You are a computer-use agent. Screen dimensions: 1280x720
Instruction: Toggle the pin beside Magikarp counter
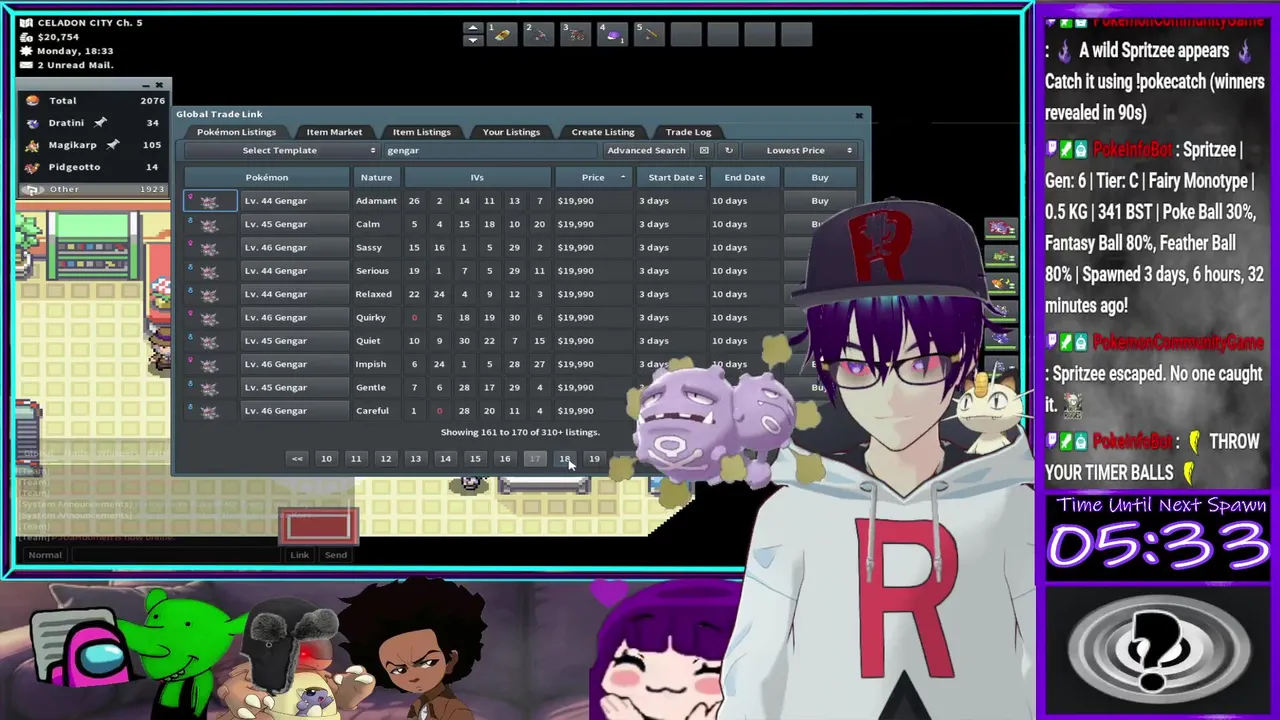pyautogui.click(x=113, y=144)
